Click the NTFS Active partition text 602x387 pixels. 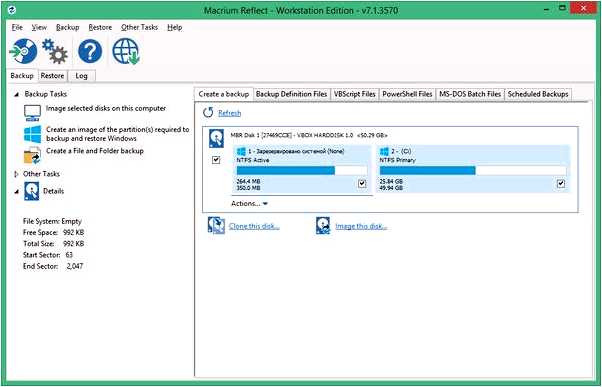pos(253,160)
